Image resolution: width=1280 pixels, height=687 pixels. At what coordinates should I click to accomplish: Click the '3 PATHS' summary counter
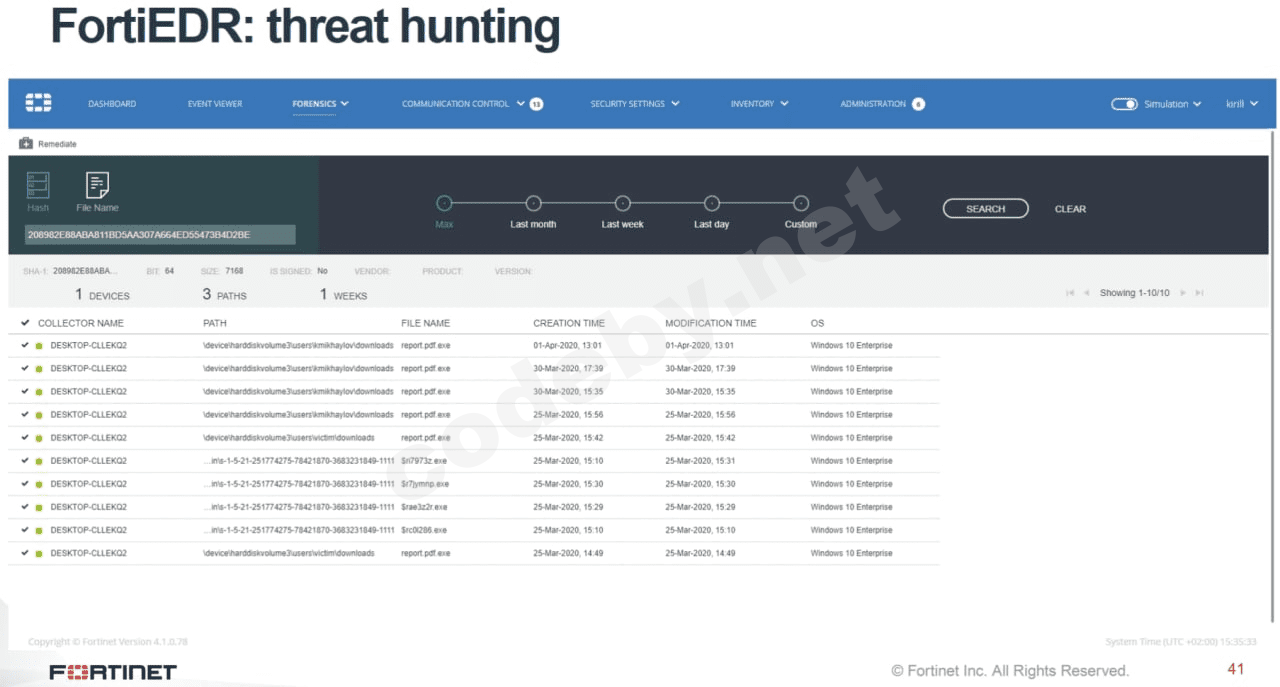224,295
